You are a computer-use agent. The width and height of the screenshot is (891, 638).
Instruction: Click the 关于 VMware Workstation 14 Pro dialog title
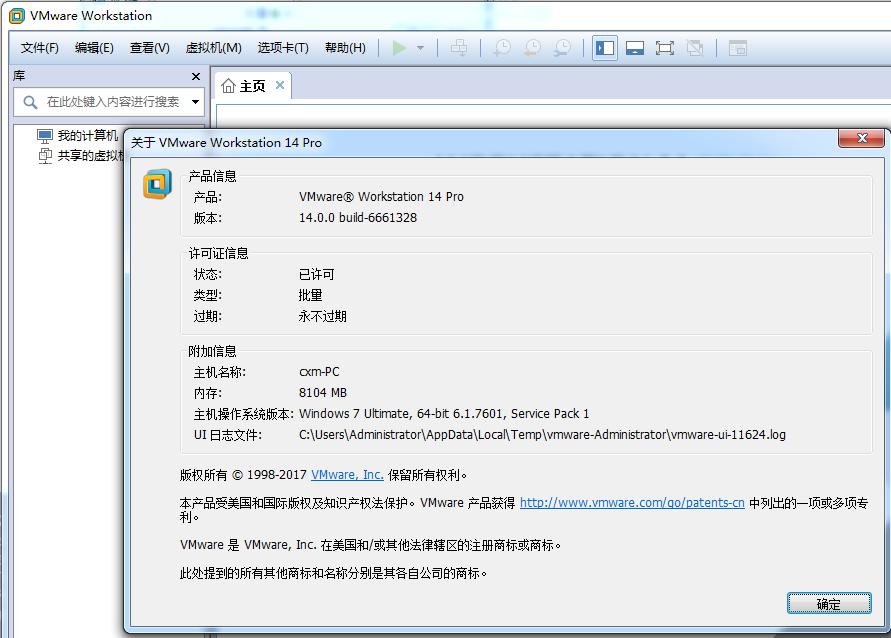click(x=227, y=143)
